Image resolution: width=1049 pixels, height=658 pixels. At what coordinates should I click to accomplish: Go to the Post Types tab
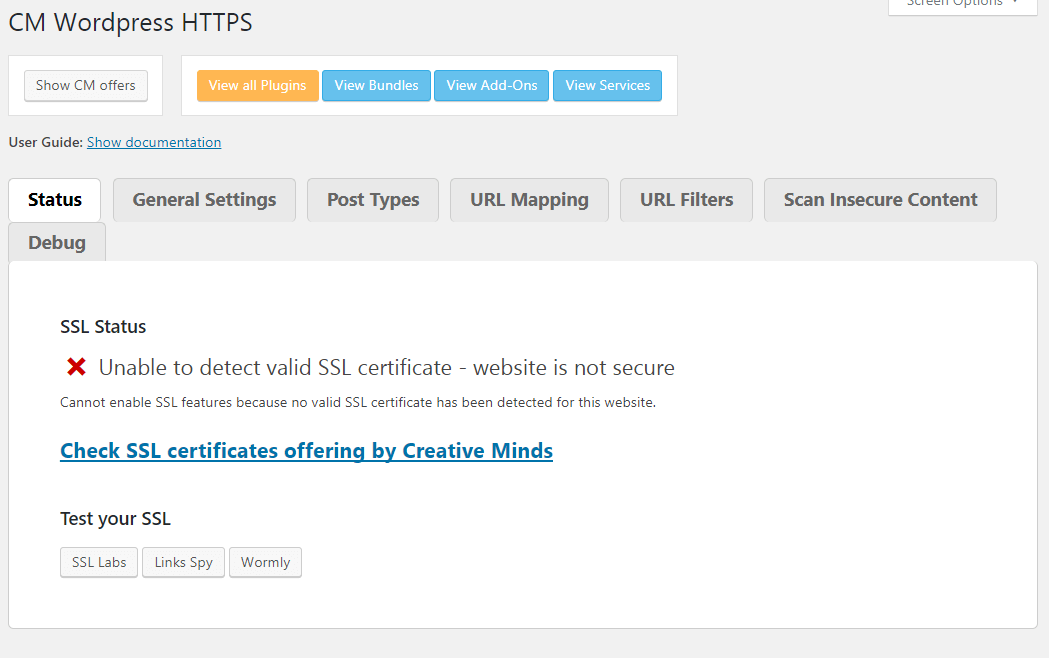coord(373,200)
